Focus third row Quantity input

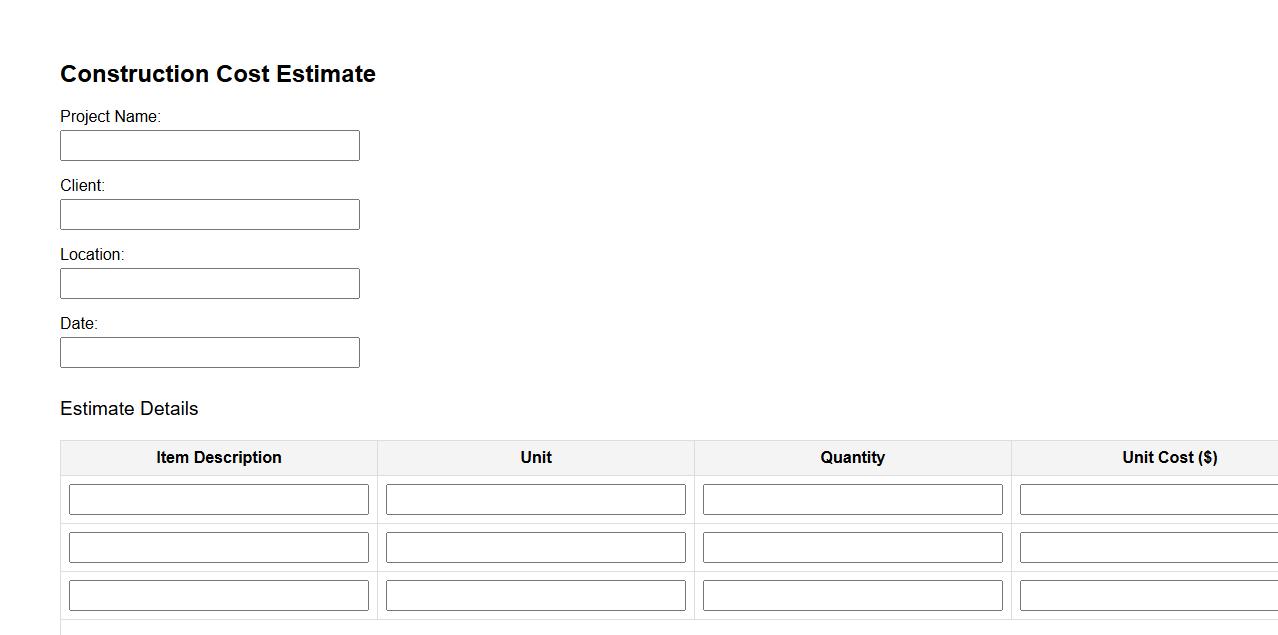click(853, 595)
